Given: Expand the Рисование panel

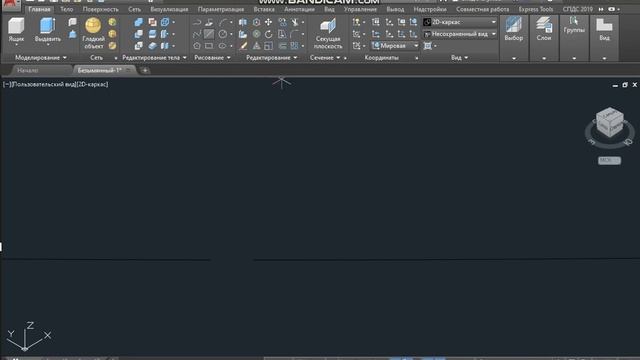Looking at the screenshot, I should point(212,58).
